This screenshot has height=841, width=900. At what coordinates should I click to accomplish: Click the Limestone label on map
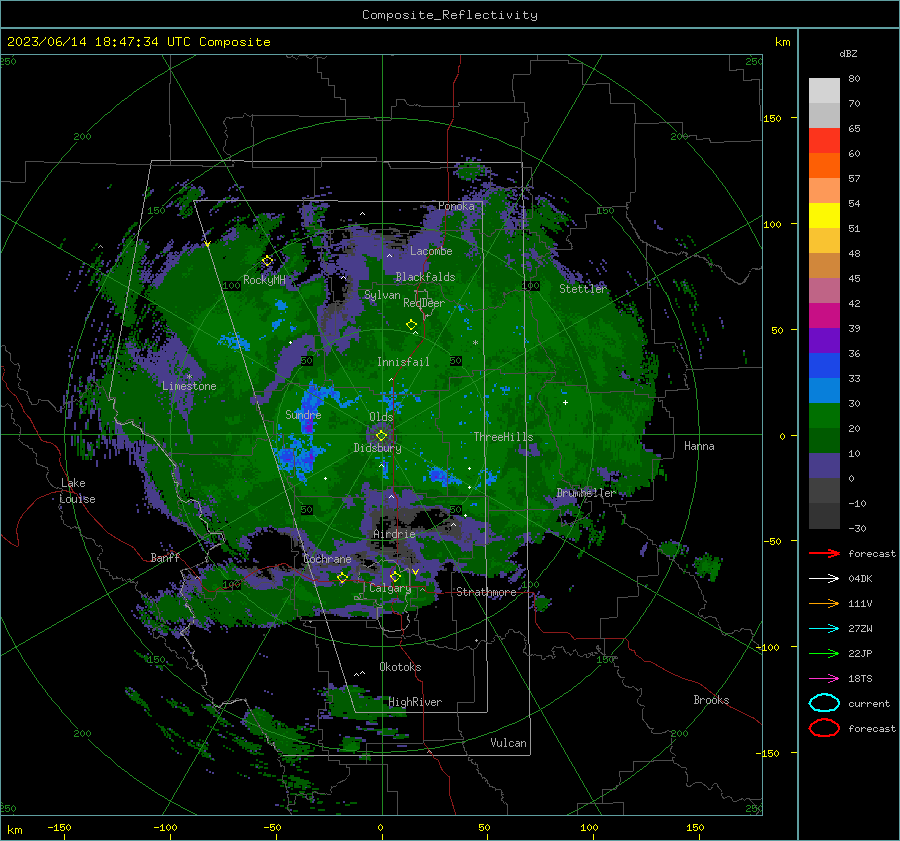click(x=189, y=386)
